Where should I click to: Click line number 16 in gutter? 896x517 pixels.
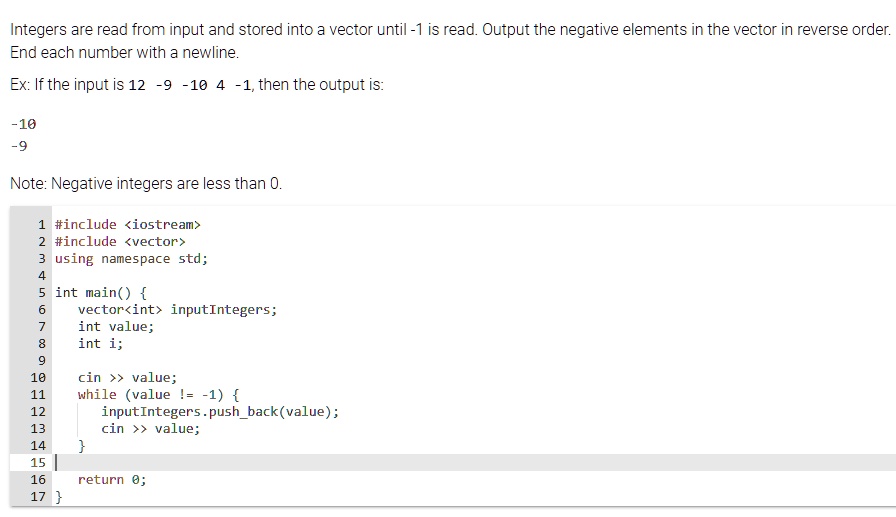[38, 479]
